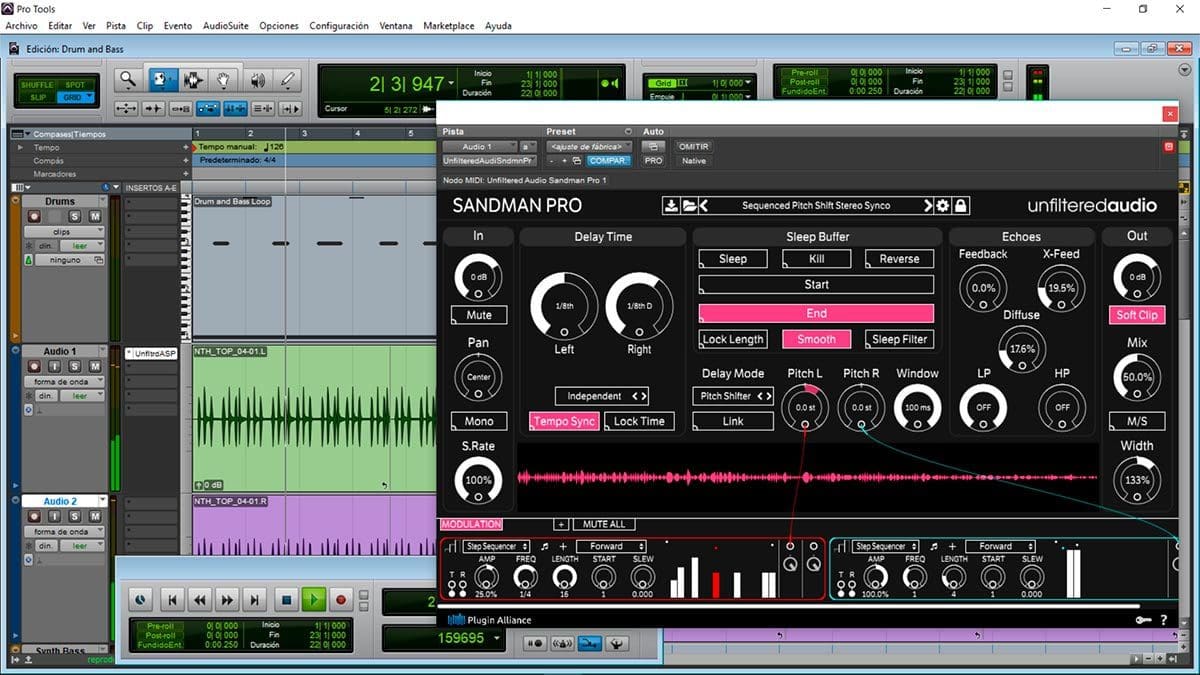This screenshot has height=675, width=1200.
Task: Click the S.Rate knob at 100%
Action: [479, 480]
